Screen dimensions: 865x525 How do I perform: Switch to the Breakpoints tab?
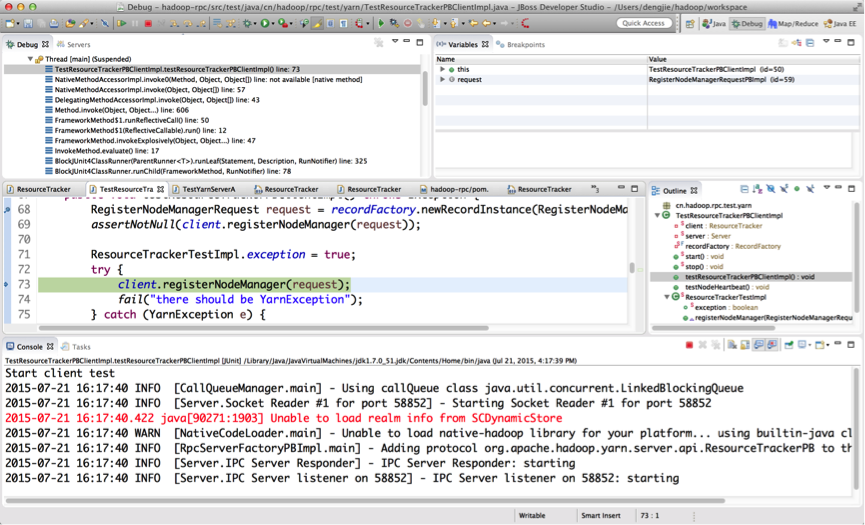[x=520, y=45]
